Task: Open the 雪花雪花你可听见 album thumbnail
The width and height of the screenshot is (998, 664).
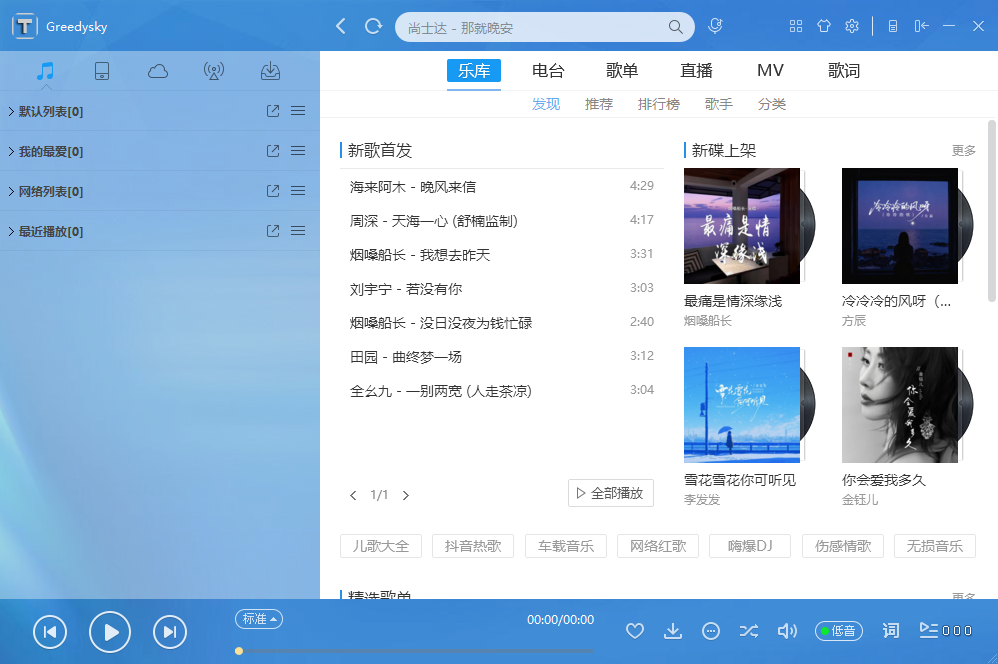Action: pyautogui.click(x=740, y=404)
